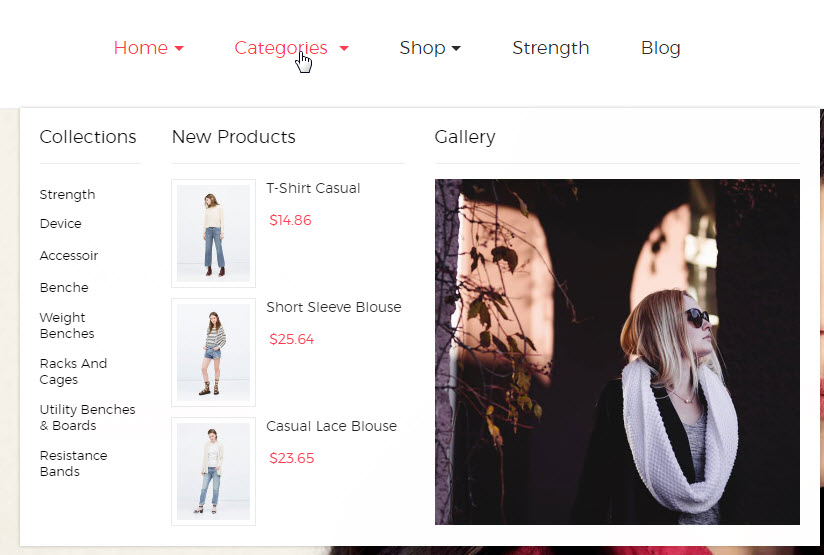Select Strength in the Collections list
Image resolution: width=824 pixels, height=555 pixels.
pyautogui.click(x=67, y=194)
